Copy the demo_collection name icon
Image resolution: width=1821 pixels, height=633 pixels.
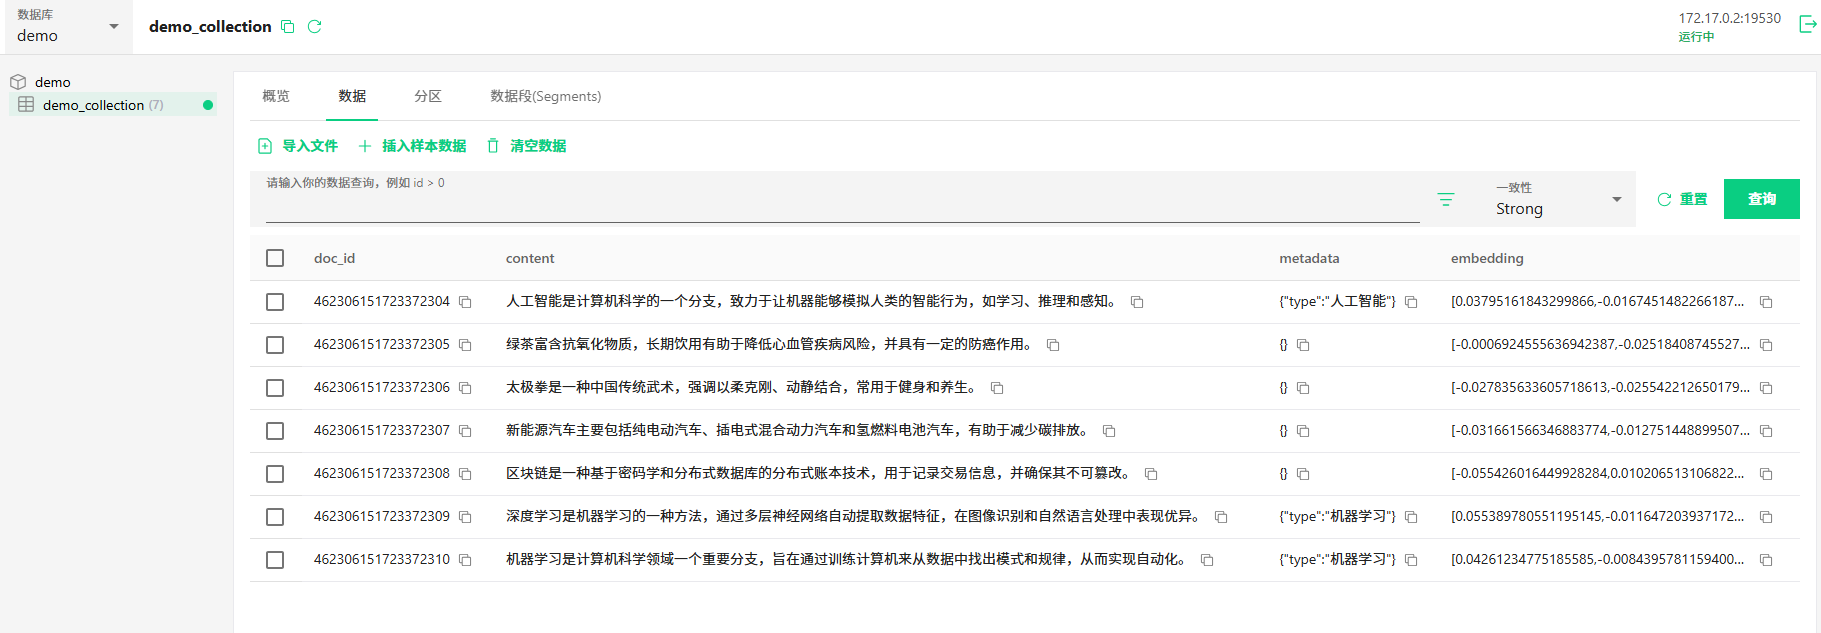tap(287, 27)
